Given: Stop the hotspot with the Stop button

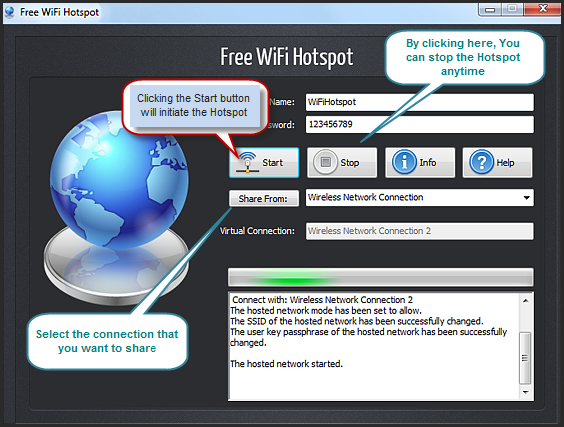Looking at the screenshot, I should coord(342,163).
